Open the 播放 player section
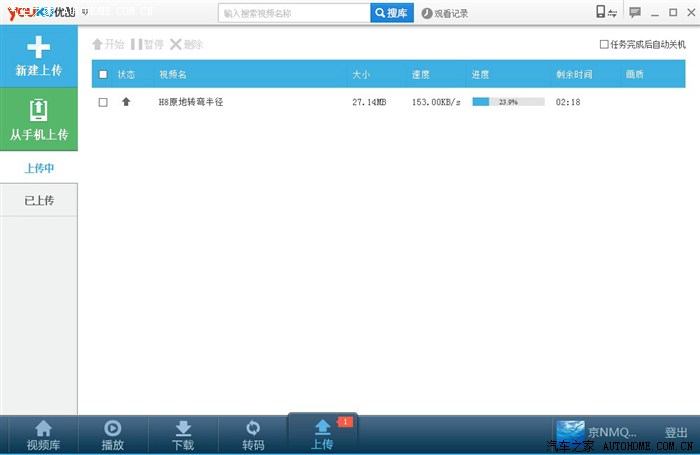The height and width of the screenshot is (455, 700). click(113, 435)
